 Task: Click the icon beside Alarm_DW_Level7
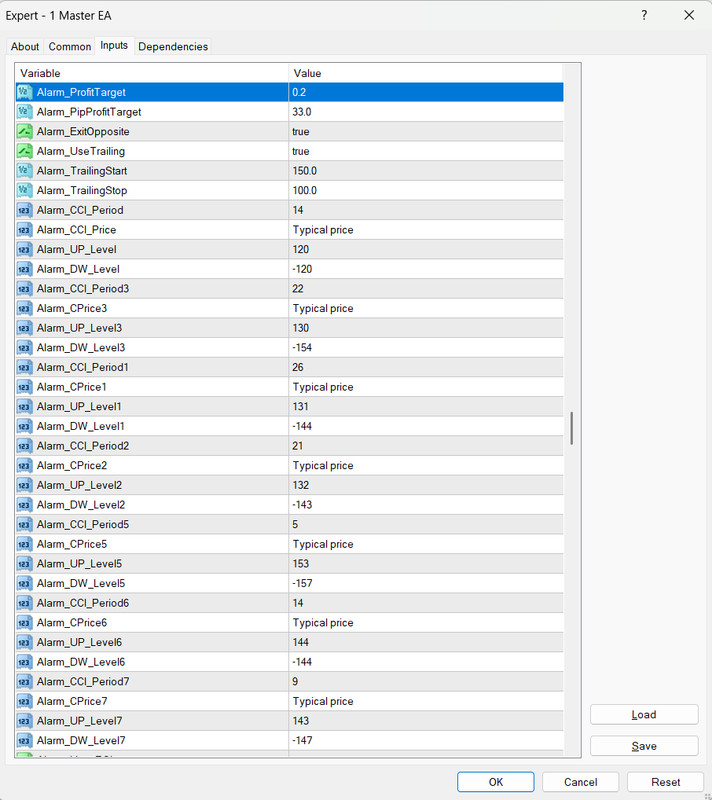pos(24,740)
